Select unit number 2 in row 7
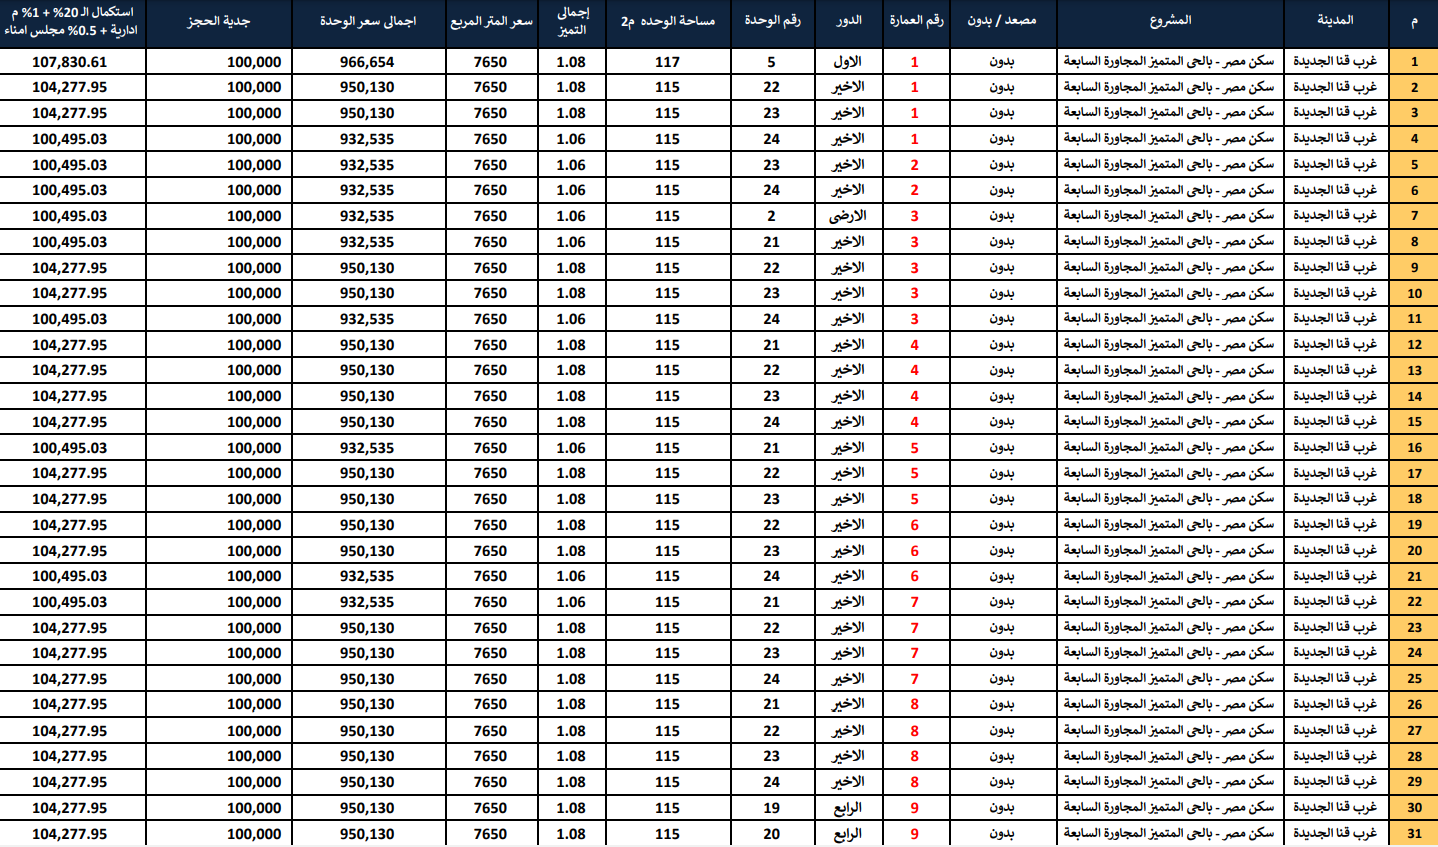 tap(771, 216)
